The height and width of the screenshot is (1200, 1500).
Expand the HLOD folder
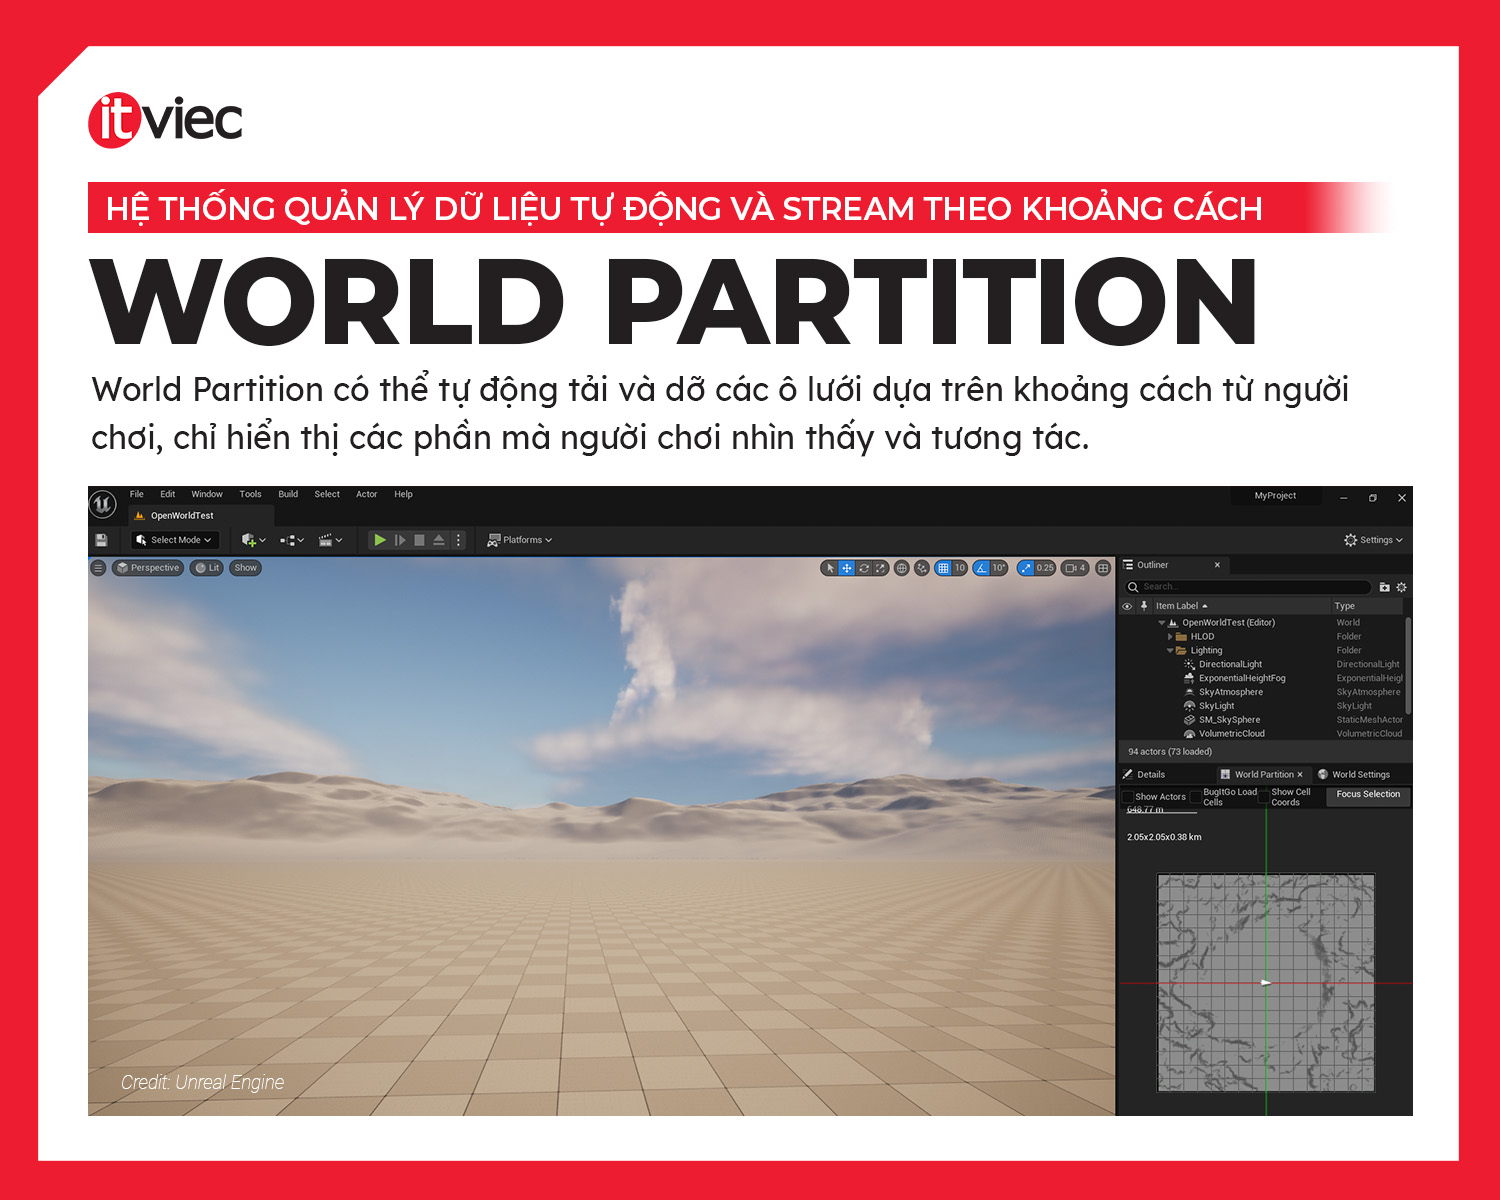(1170, 637)
